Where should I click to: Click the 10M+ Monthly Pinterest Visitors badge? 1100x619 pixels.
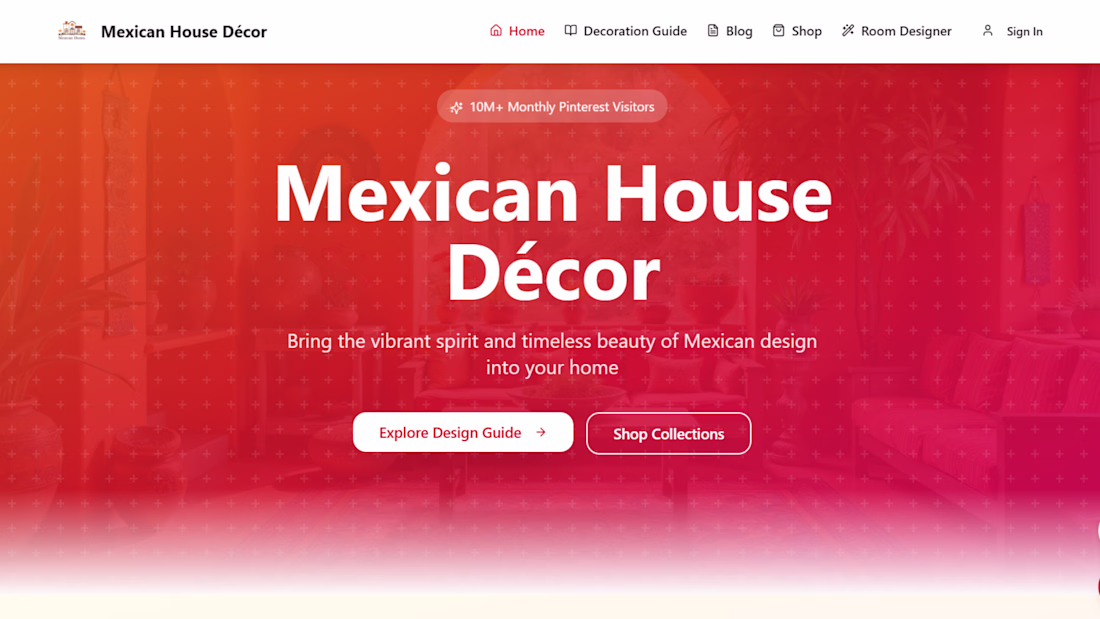[x=552, y=107]
